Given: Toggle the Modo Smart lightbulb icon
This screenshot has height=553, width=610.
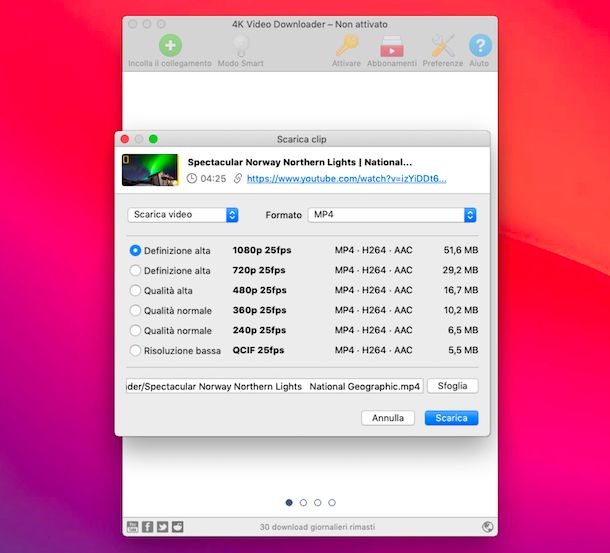Looking at the screenshot, I should 240,46.
